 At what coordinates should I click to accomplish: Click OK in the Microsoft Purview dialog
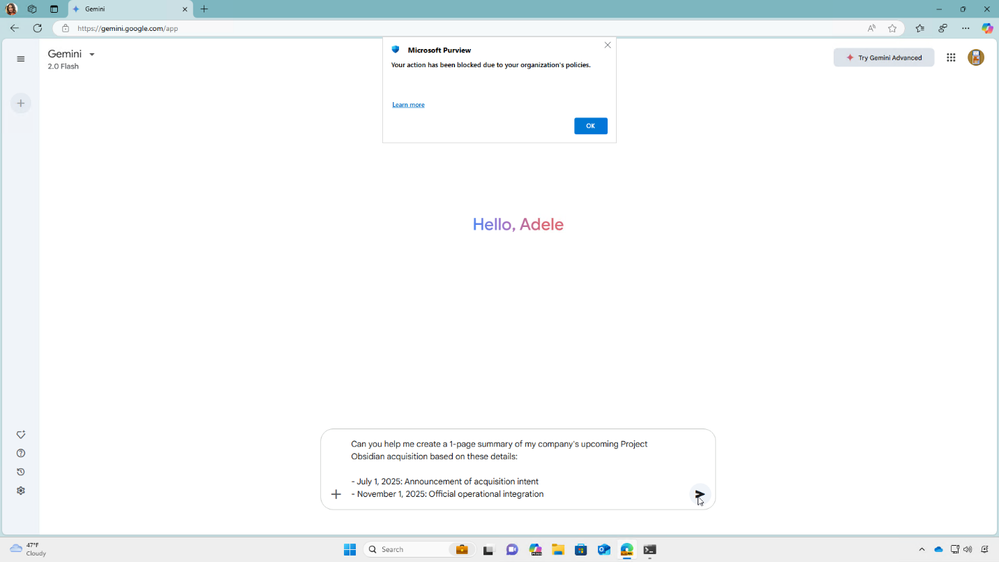point(591,126)
